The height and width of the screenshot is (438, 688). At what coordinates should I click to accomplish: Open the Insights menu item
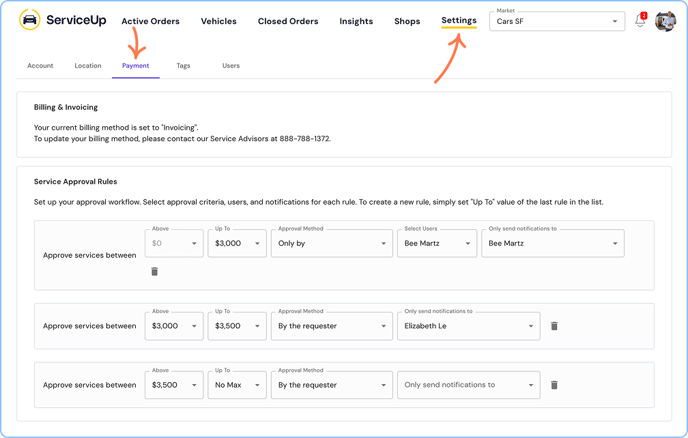point(356,21)
